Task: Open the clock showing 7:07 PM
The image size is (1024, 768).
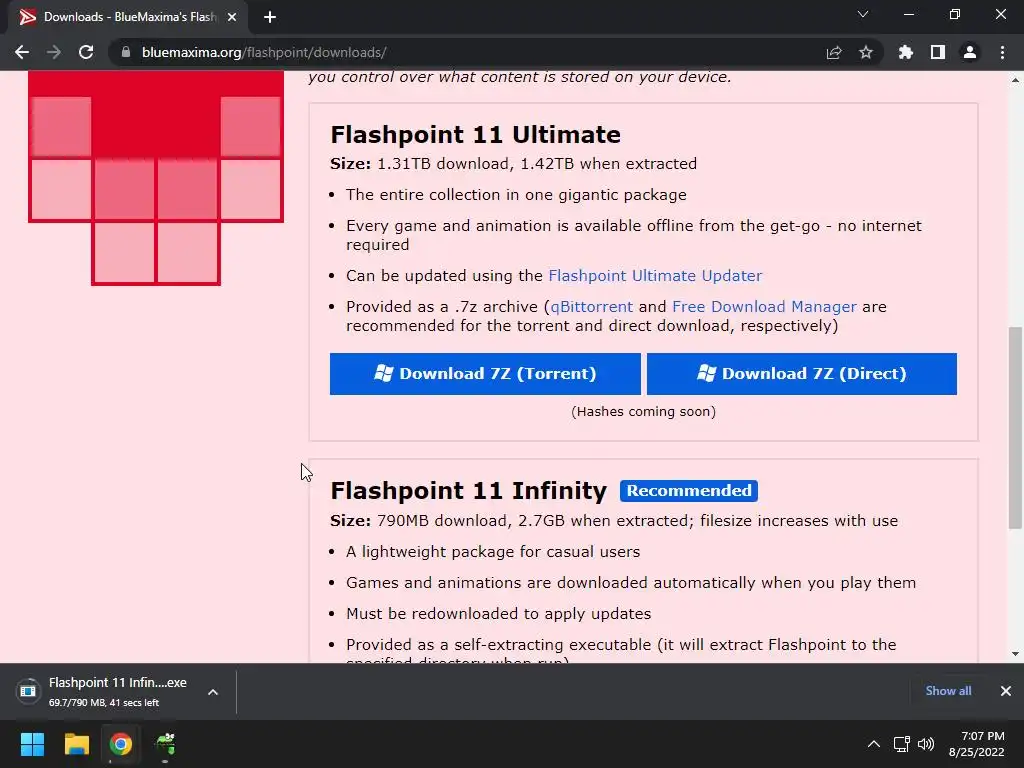Action: (x=977, y=744)
